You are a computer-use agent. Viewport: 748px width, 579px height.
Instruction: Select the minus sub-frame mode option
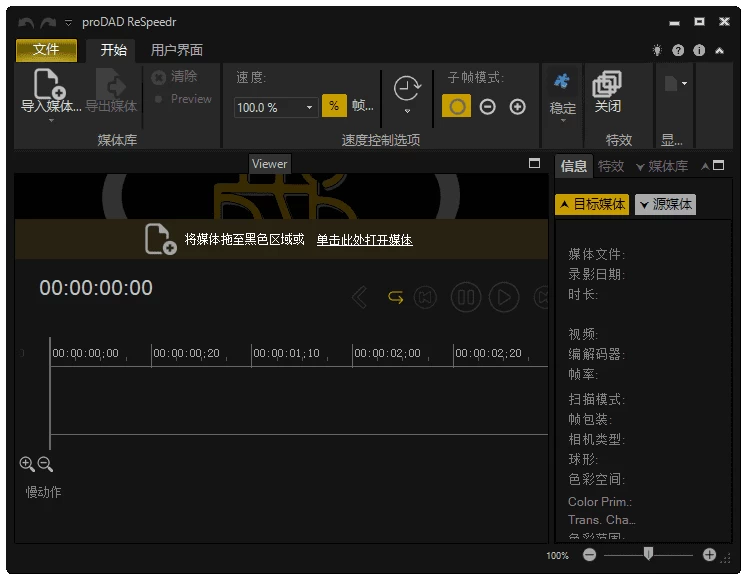(x=487, y=106)
